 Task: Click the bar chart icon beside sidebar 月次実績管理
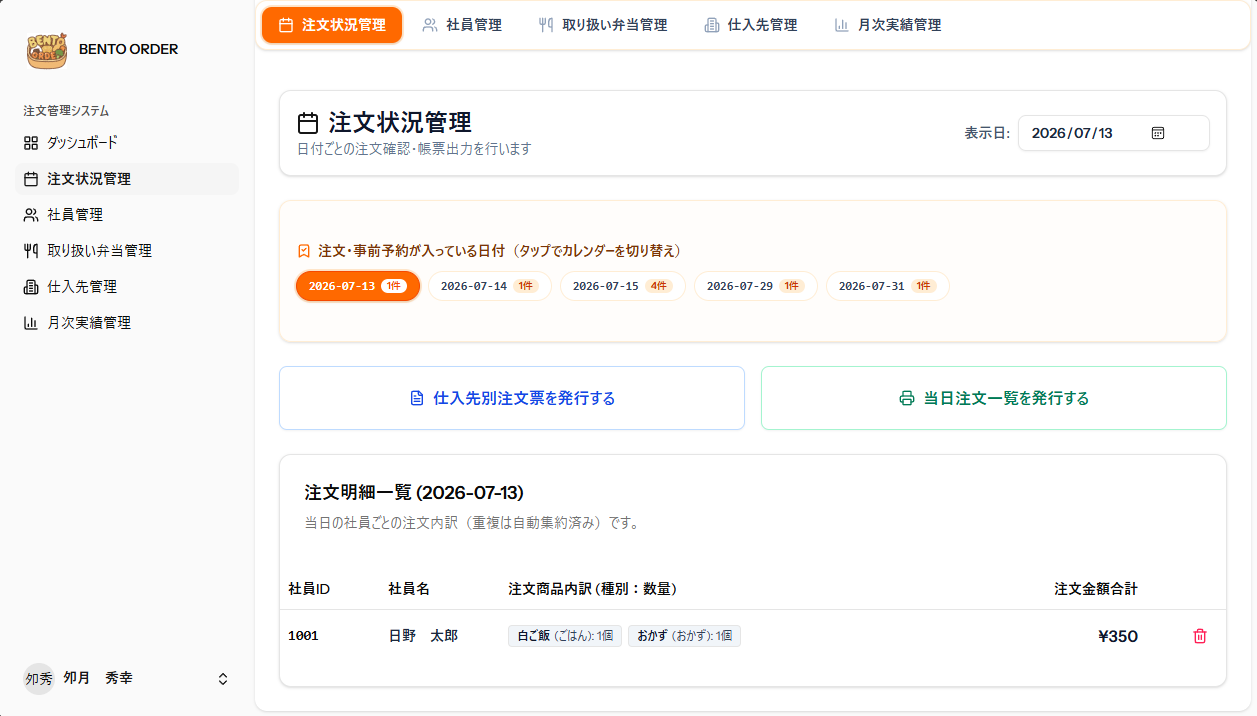[x=31, y=323]
